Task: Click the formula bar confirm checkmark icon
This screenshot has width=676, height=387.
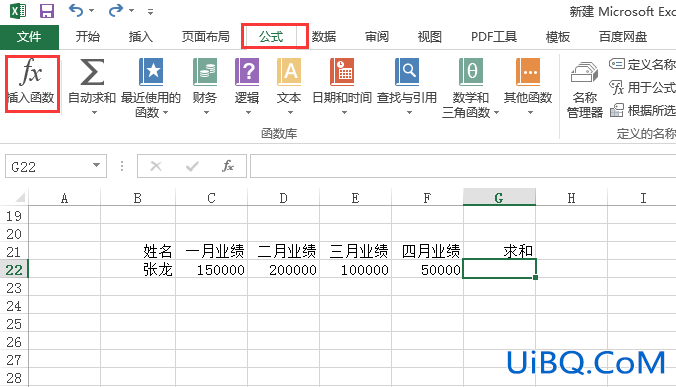Action: pyautogui.click(x=192, y=166)
